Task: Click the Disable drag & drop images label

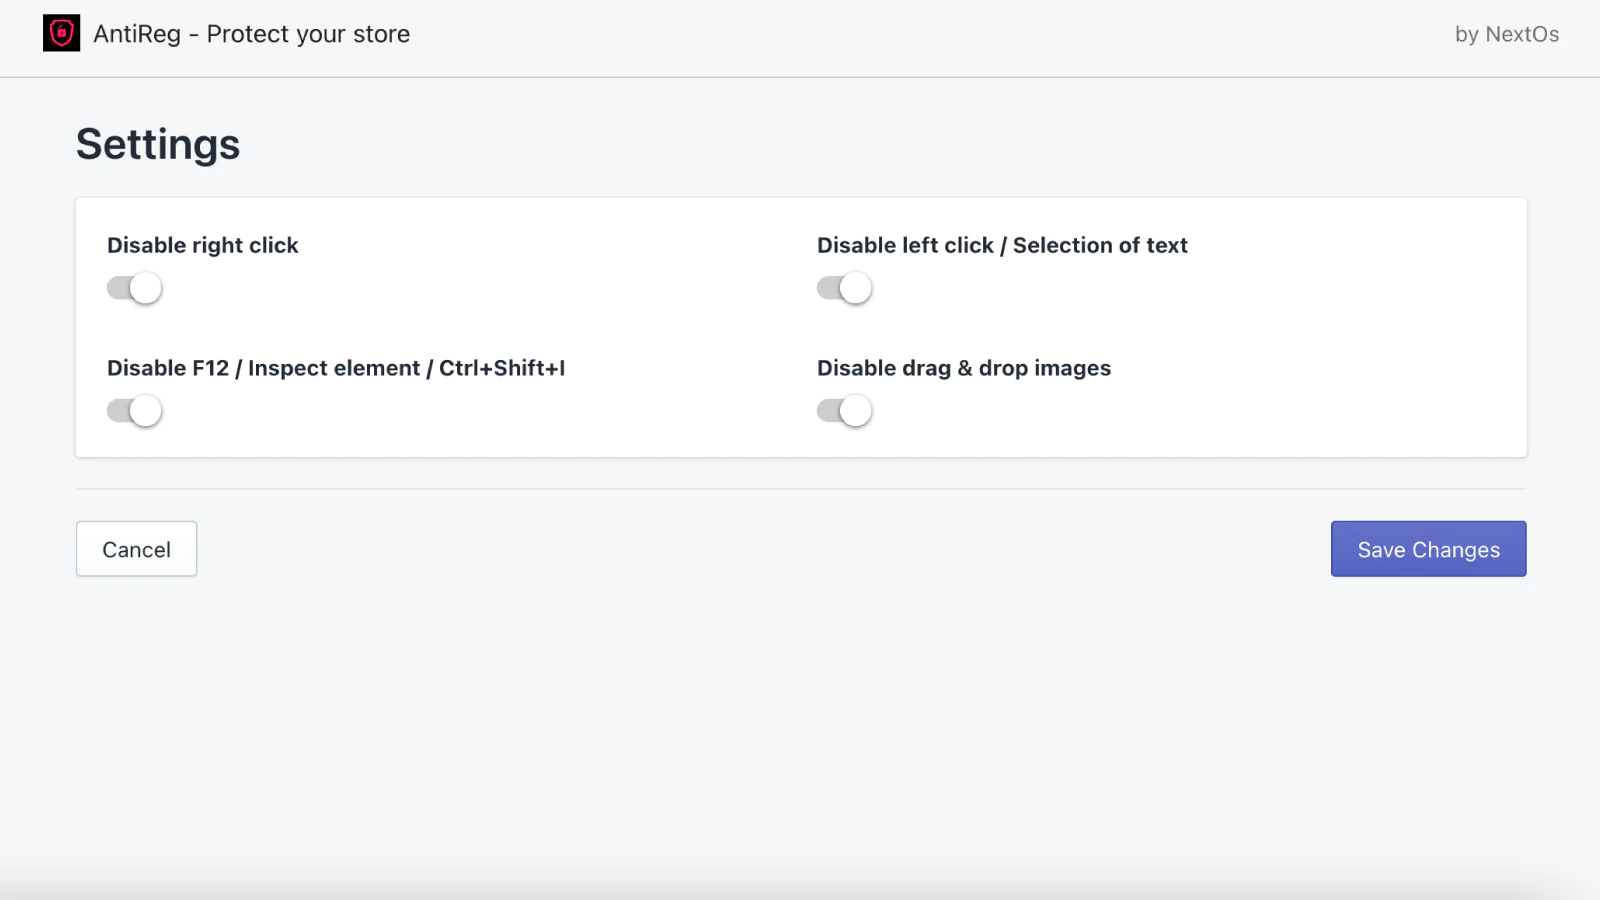Action: [964, 368]
